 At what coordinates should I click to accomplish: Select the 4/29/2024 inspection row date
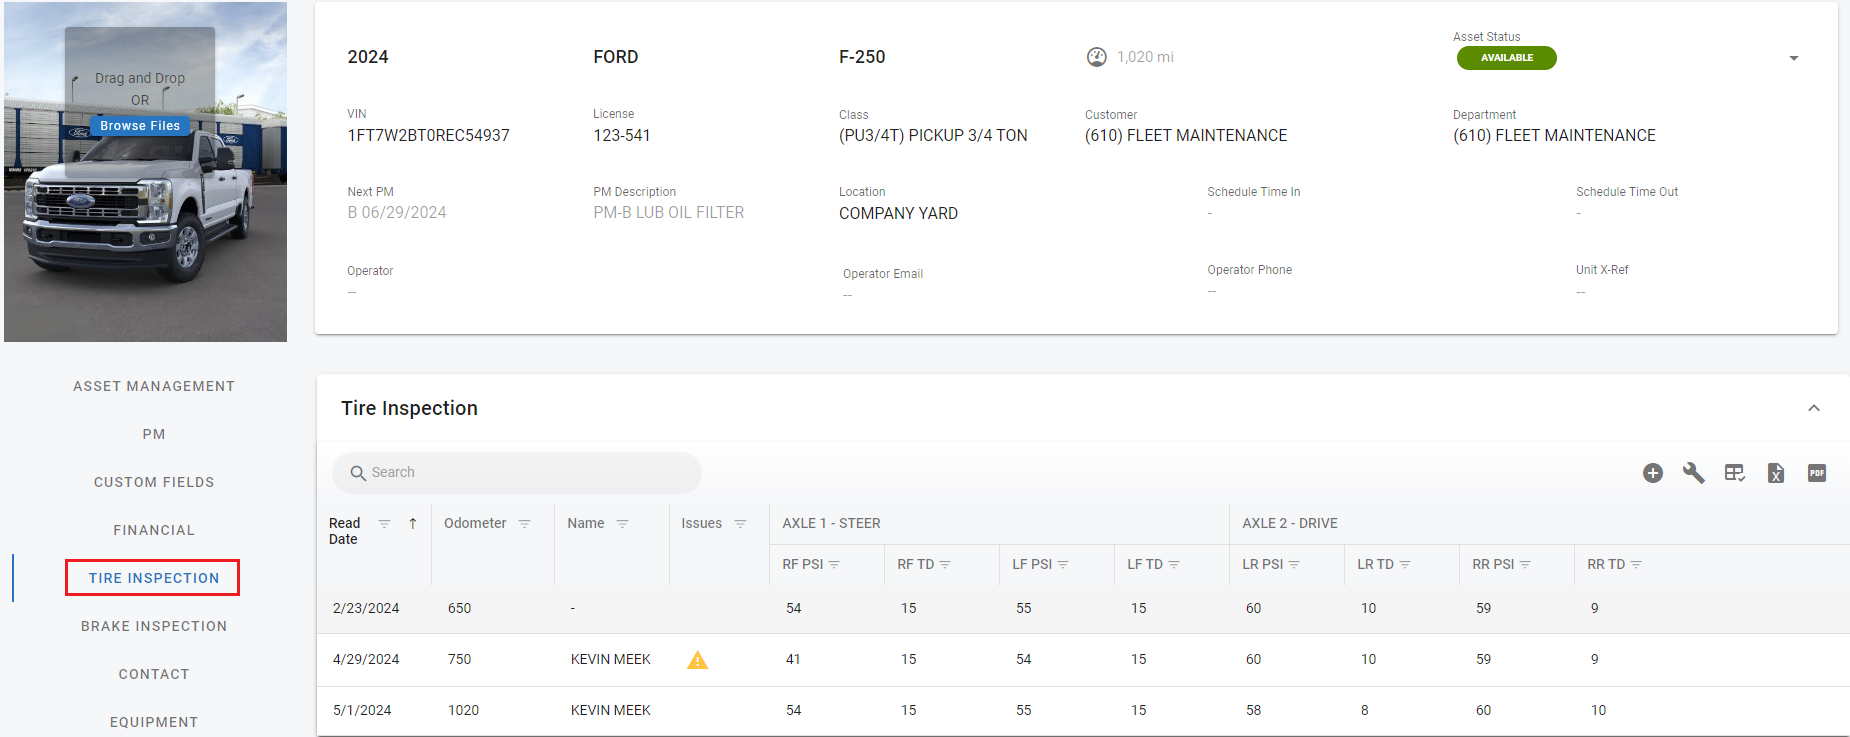pyautogui.click(x=366, y=659)
